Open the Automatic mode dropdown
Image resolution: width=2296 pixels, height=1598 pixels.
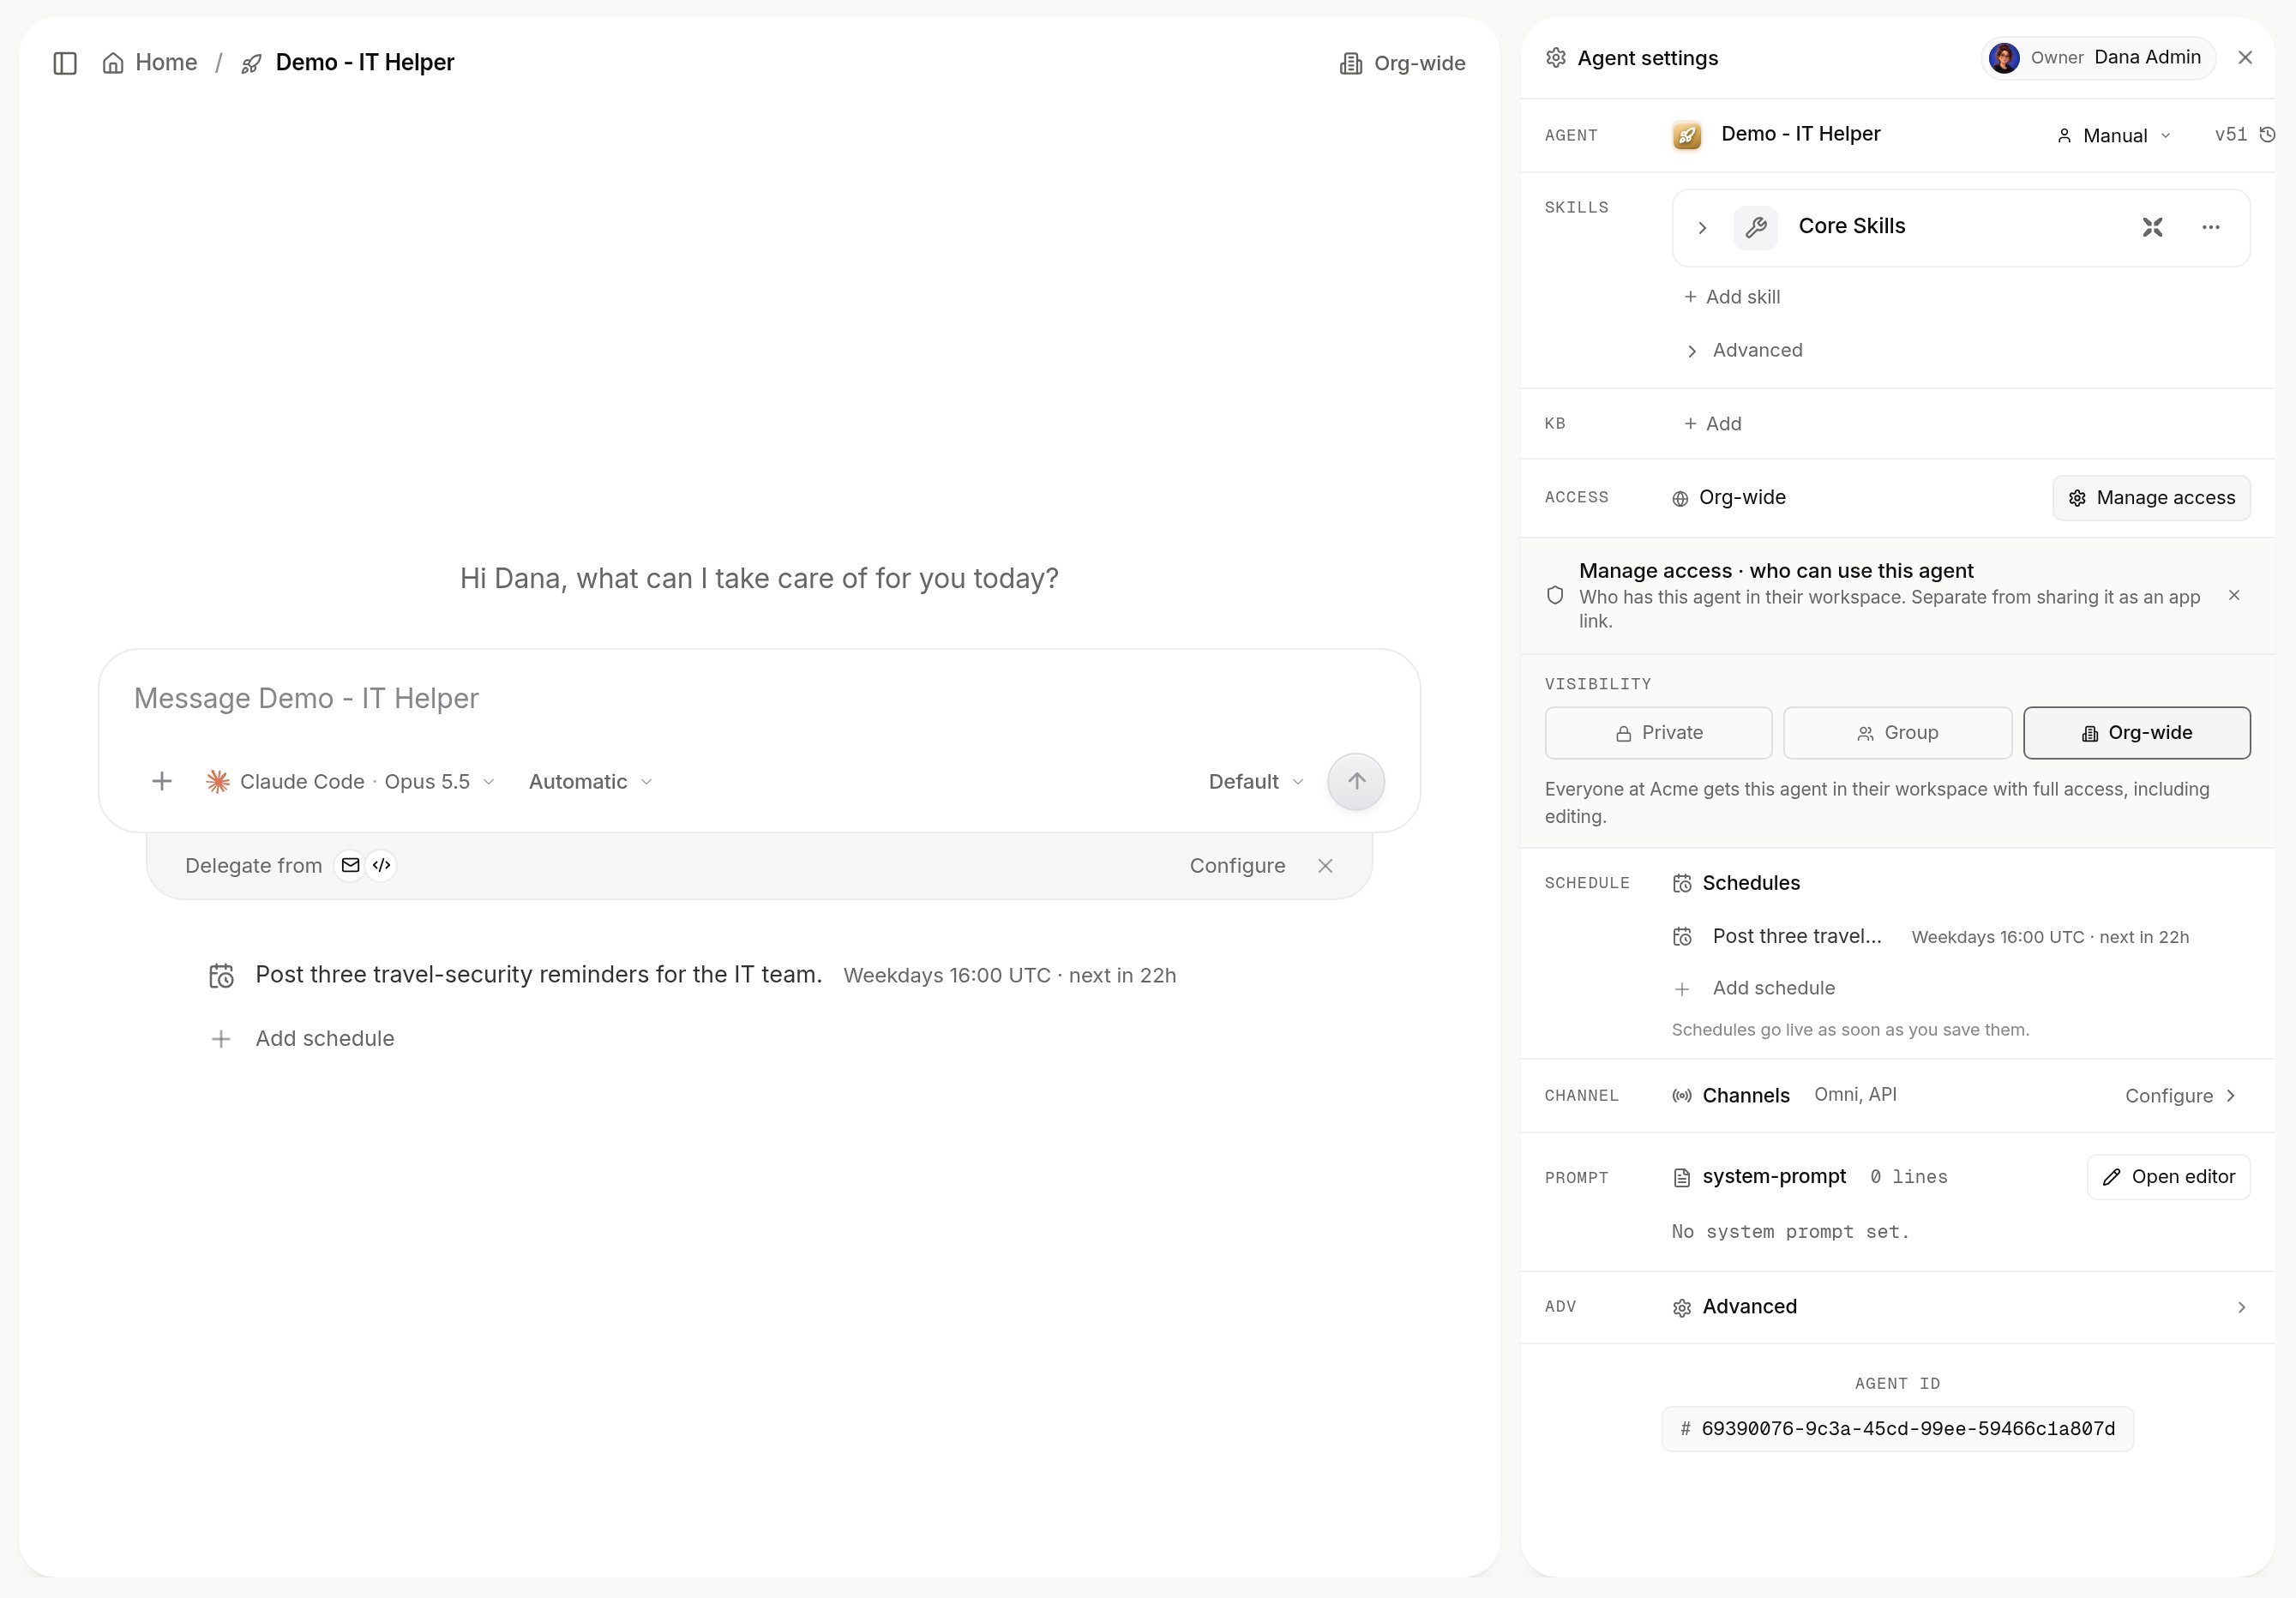pos(590,782)
